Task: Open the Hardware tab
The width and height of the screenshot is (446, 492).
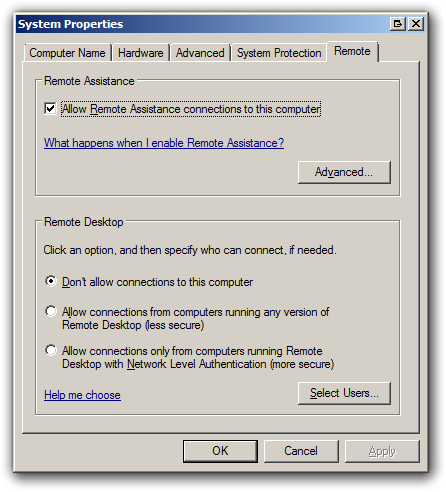Action: (x=141, y=53)
